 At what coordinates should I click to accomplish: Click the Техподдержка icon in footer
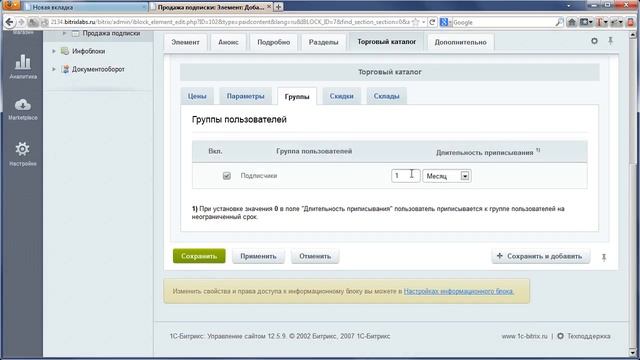click(x=560, y=336)
